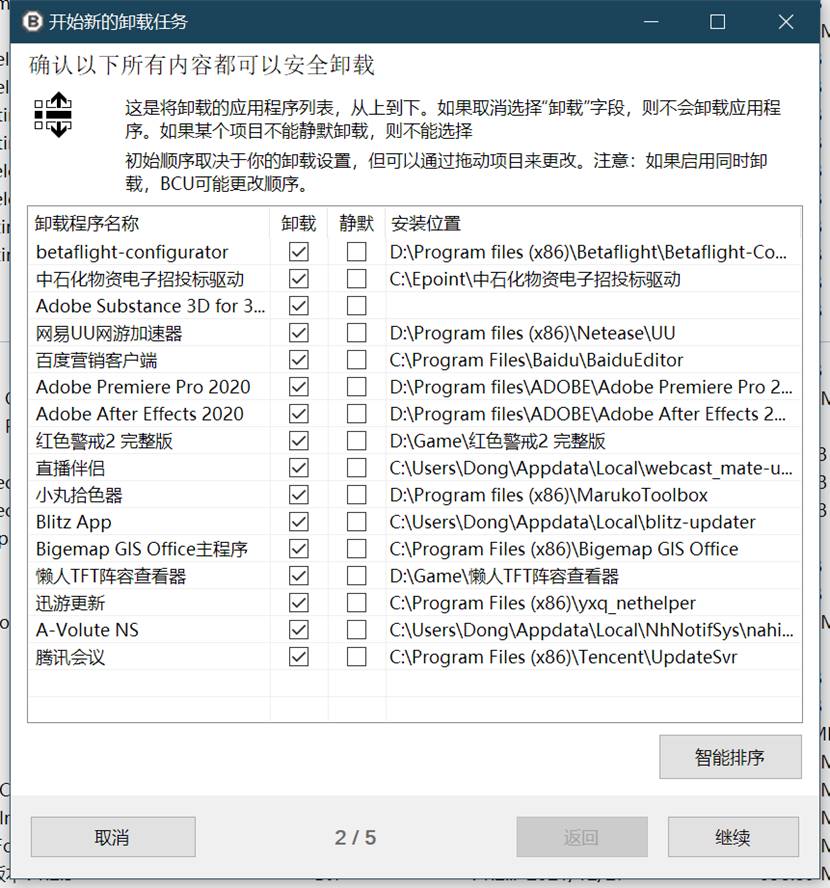Click path C:\Program Files (x86)\Tencent\UpdateSvr
The height and width of the screenshot is (888, 830).
[563, 658]
